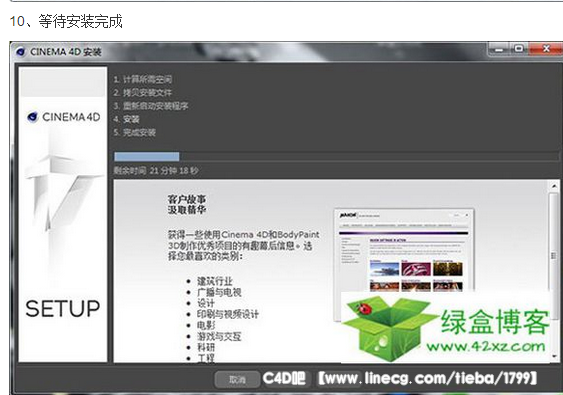This screenshot has height=395, width=563.
Task: Click the list item '广播与电视'
Action: [219, 292]
